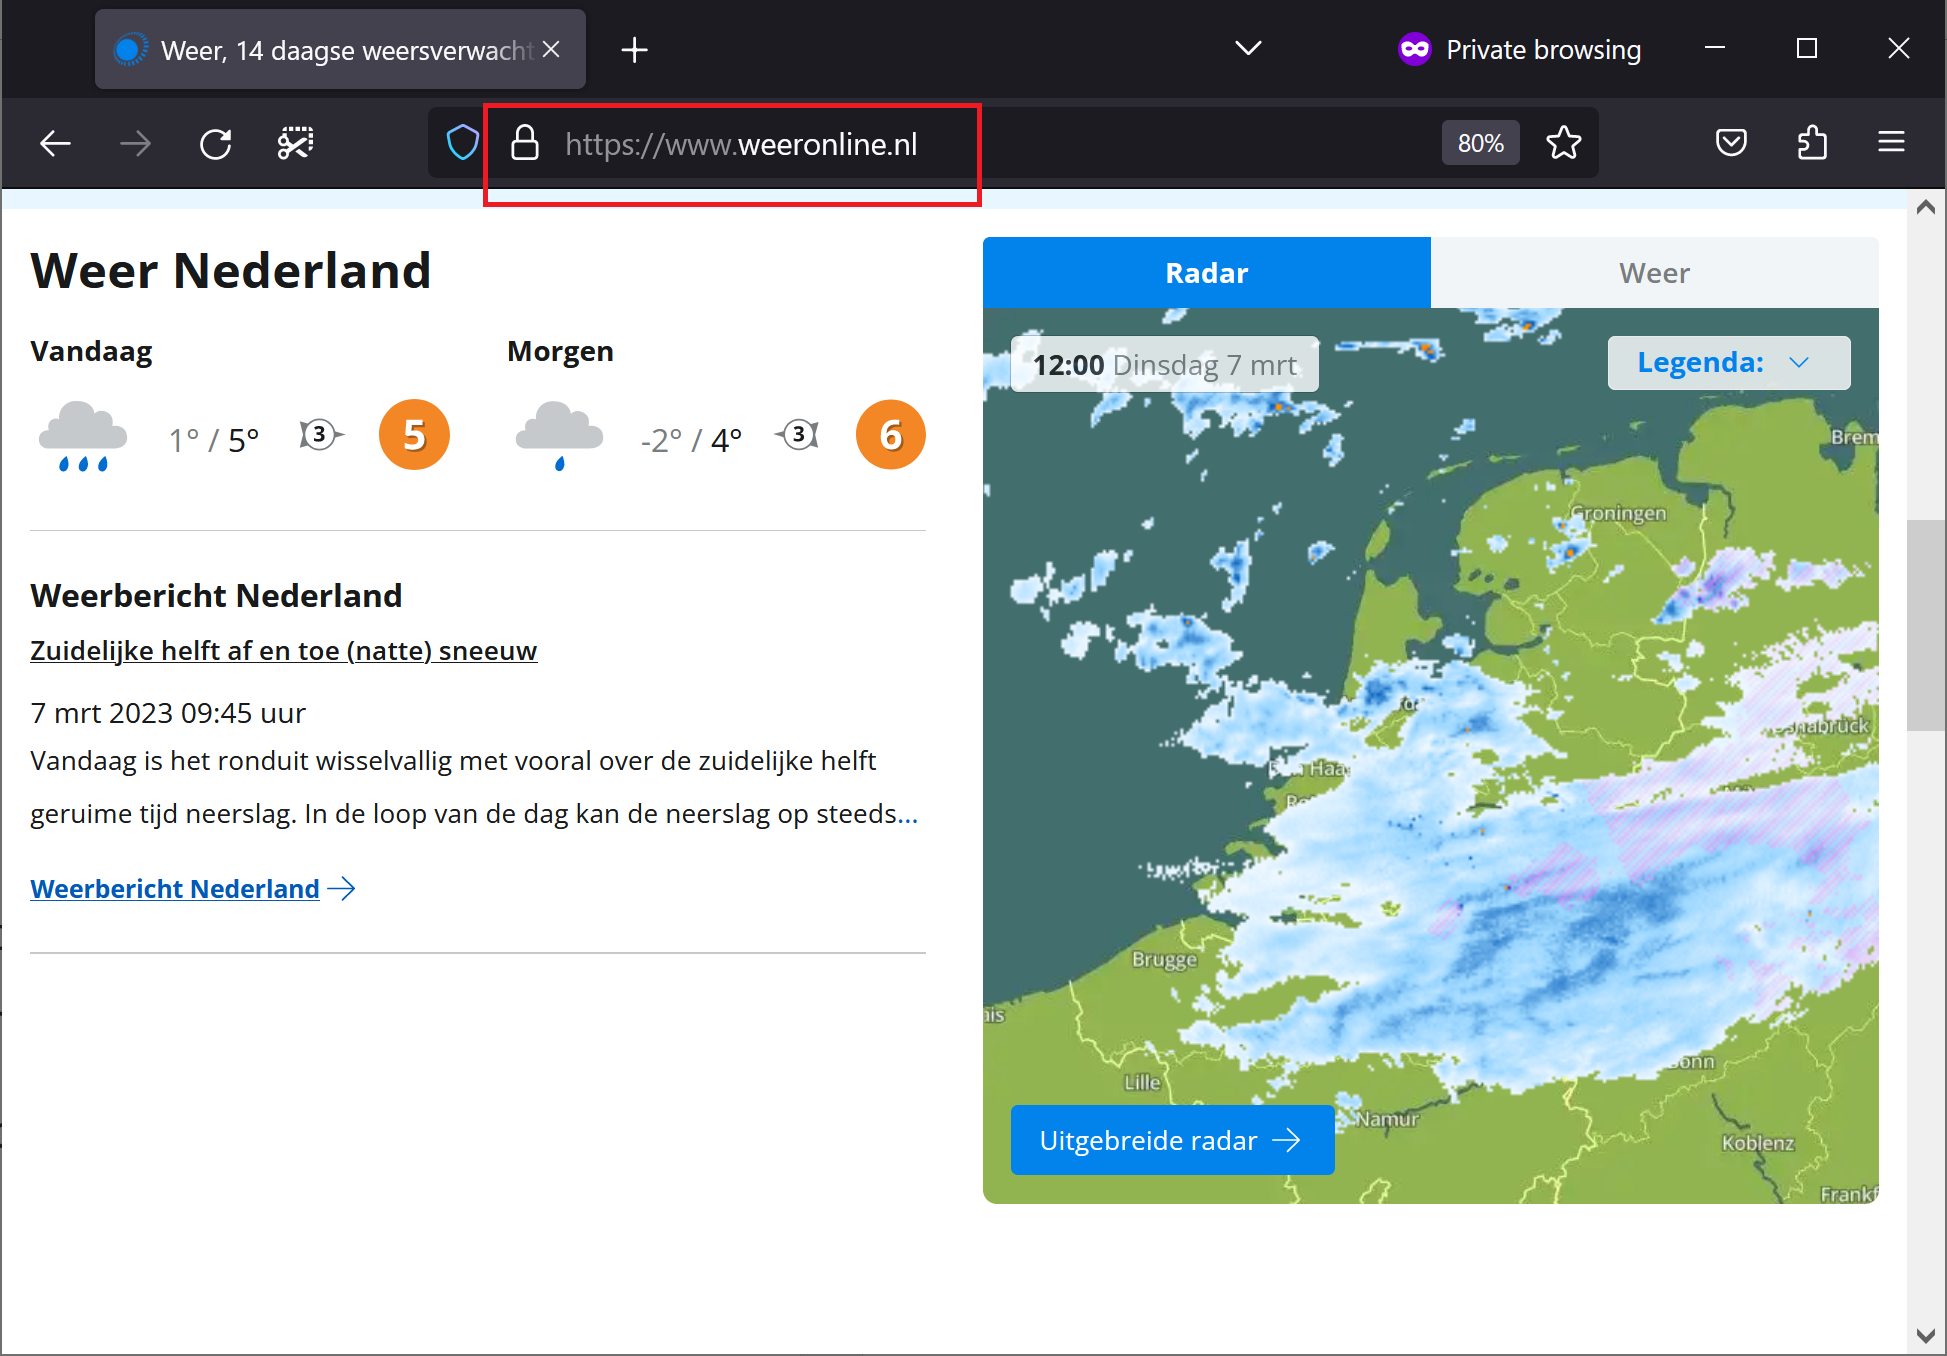Minimize the browser window
This screenshot has width=1947, height=1356.
1715,48
